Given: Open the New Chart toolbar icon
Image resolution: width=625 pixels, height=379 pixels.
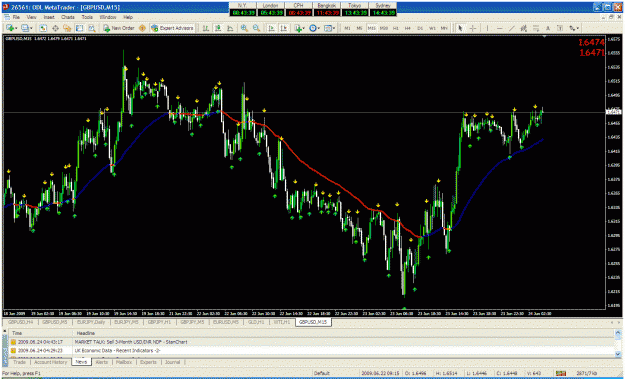Looking at the screenshot, I should (x=9, y=28).
